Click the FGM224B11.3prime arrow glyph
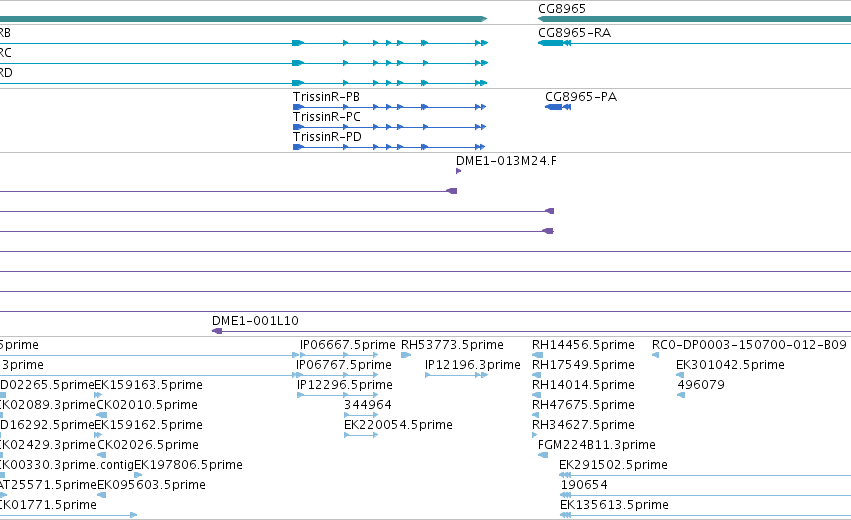The width and height of the screenshot is (851, 520). (x=543, y=455)
